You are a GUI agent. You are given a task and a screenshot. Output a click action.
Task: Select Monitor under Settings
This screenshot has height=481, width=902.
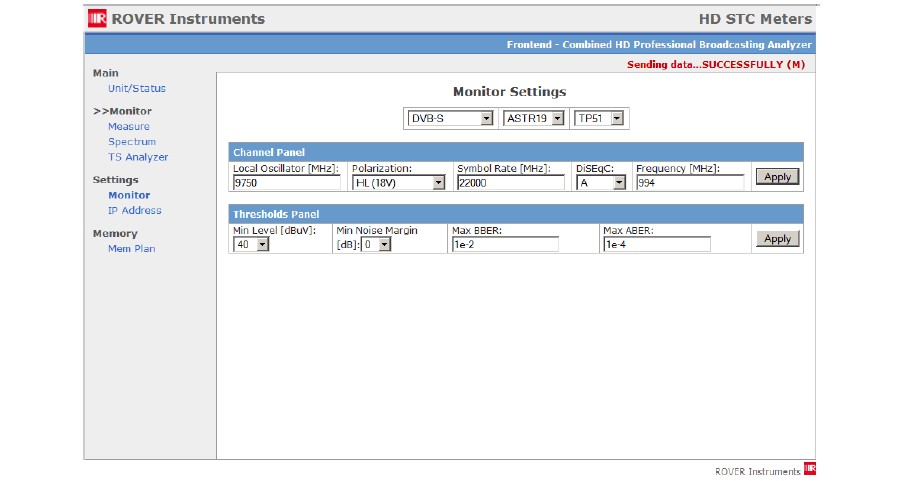point(129,195)
